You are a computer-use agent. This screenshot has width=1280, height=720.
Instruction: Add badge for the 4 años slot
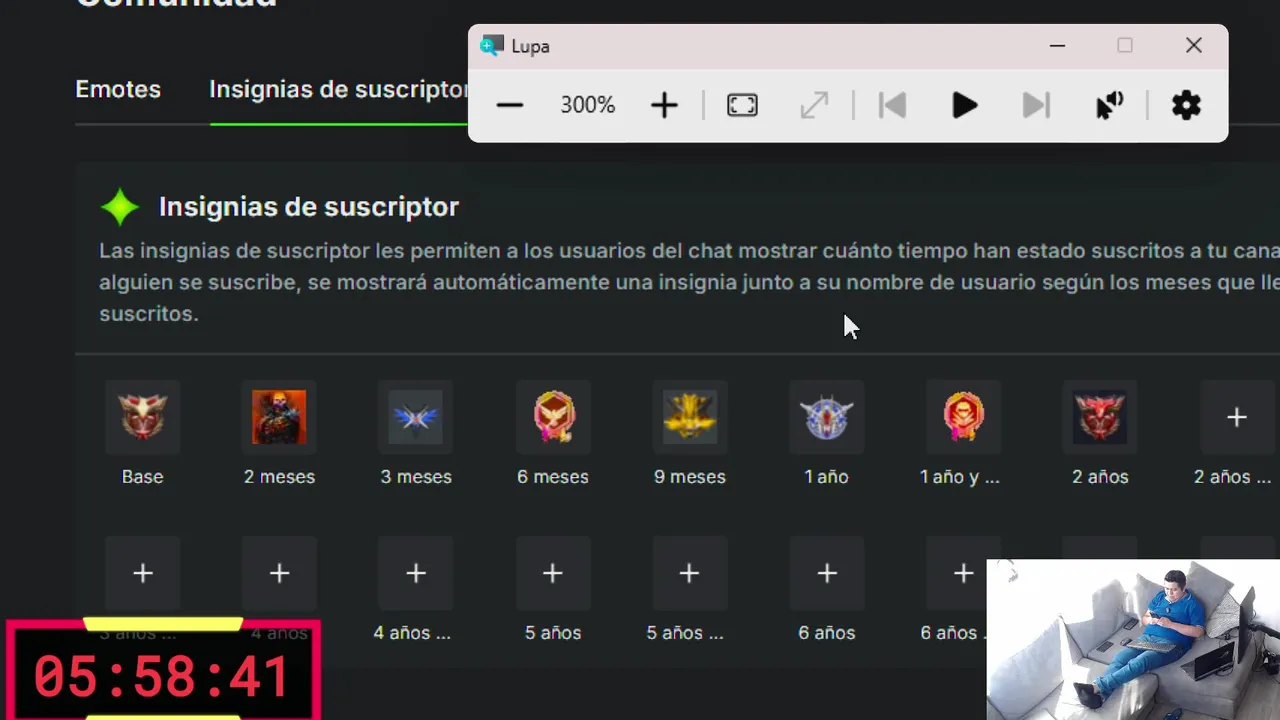coord(279,573)
